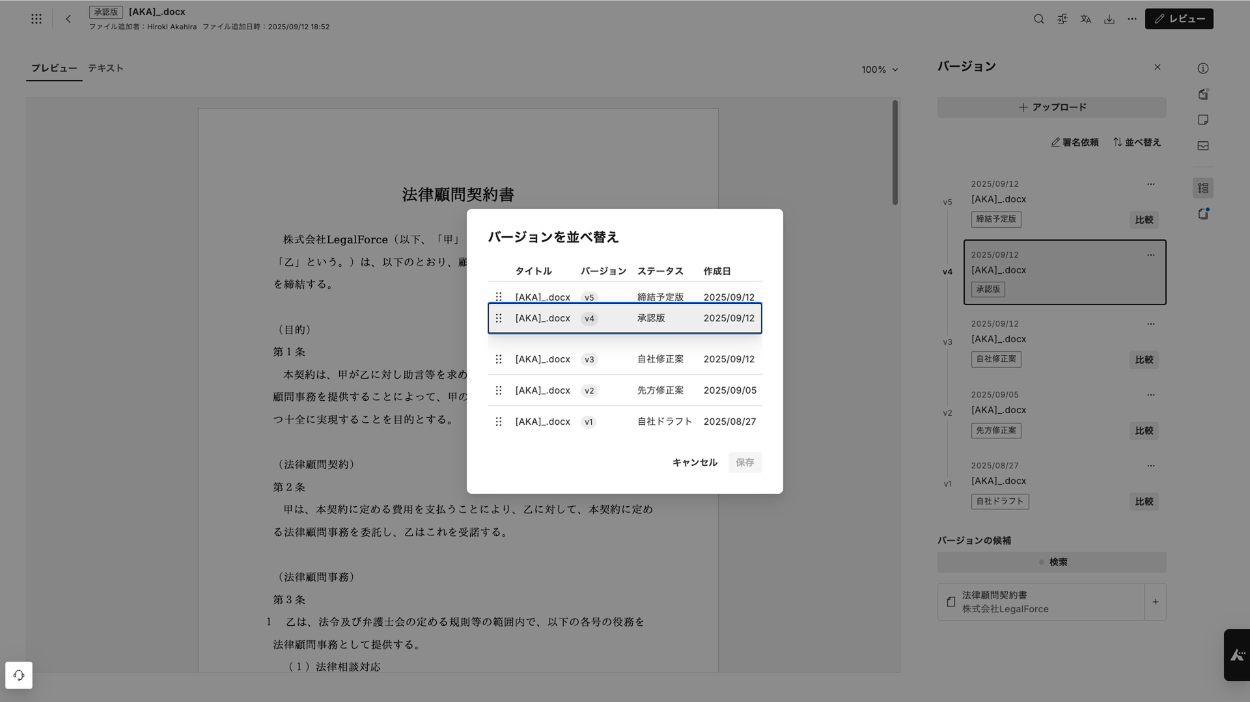
Task: Open the app grid launcher icon
Action: (36, 19)
